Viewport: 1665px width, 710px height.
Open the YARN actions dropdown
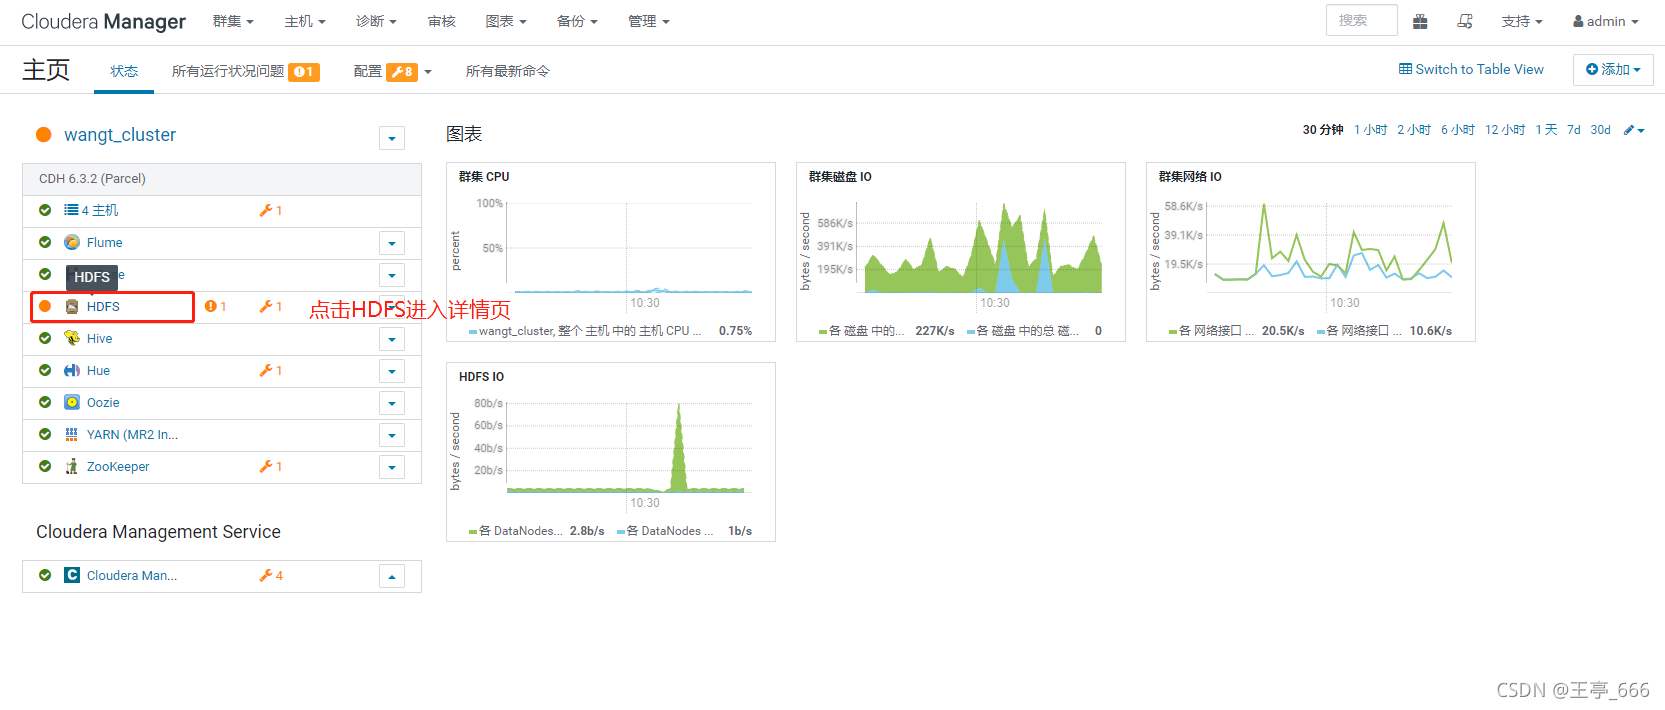pyautogui.click(x=392, y=435)
